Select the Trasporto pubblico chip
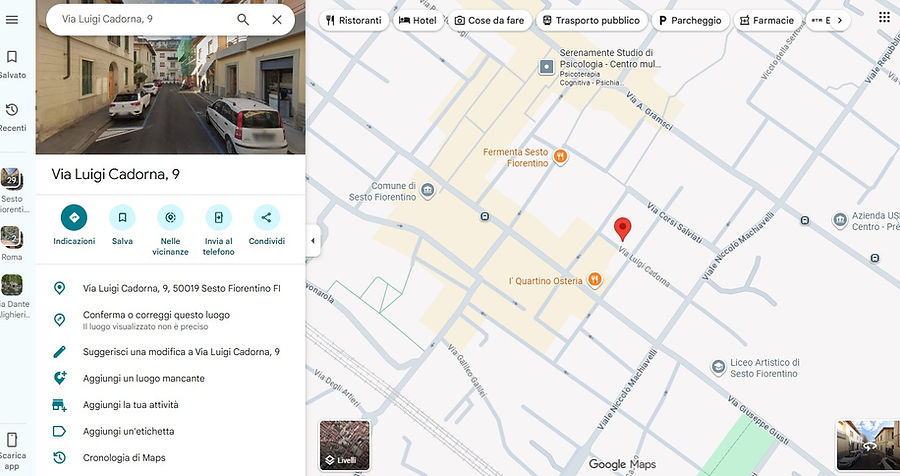Viewport: 900px width, 476px height. pos(592,20)
